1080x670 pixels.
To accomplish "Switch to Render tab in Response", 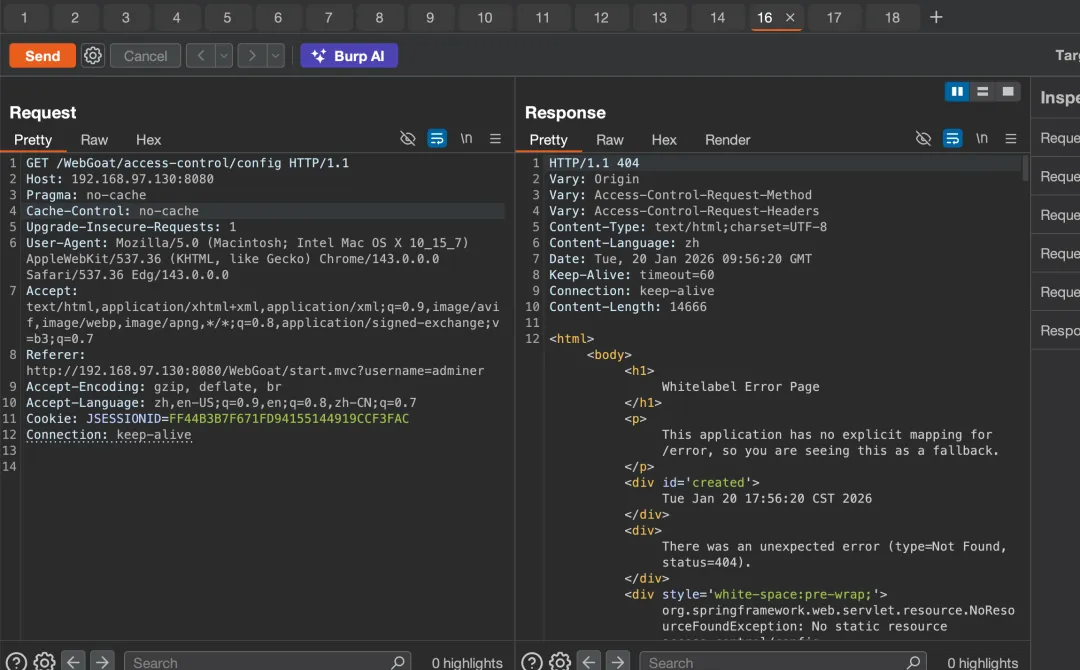I will 727,140.
